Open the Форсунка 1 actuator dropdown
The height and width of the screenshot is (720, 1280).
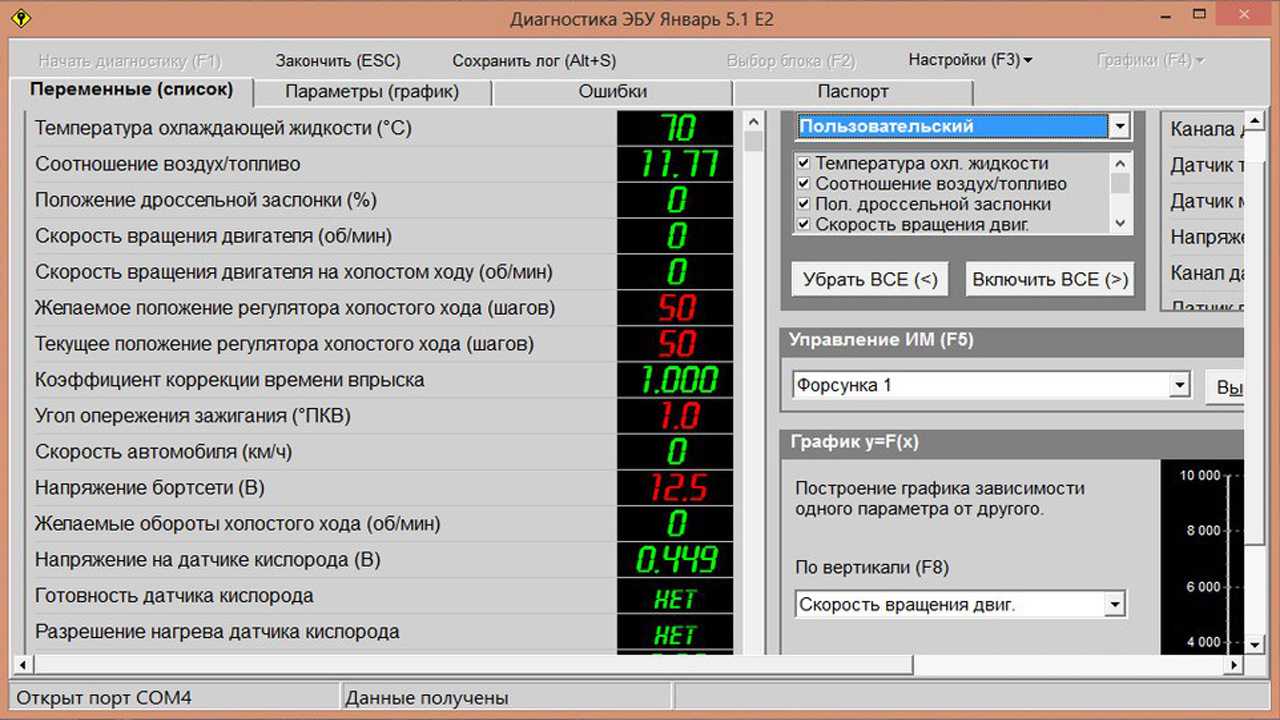point(1180,385)
